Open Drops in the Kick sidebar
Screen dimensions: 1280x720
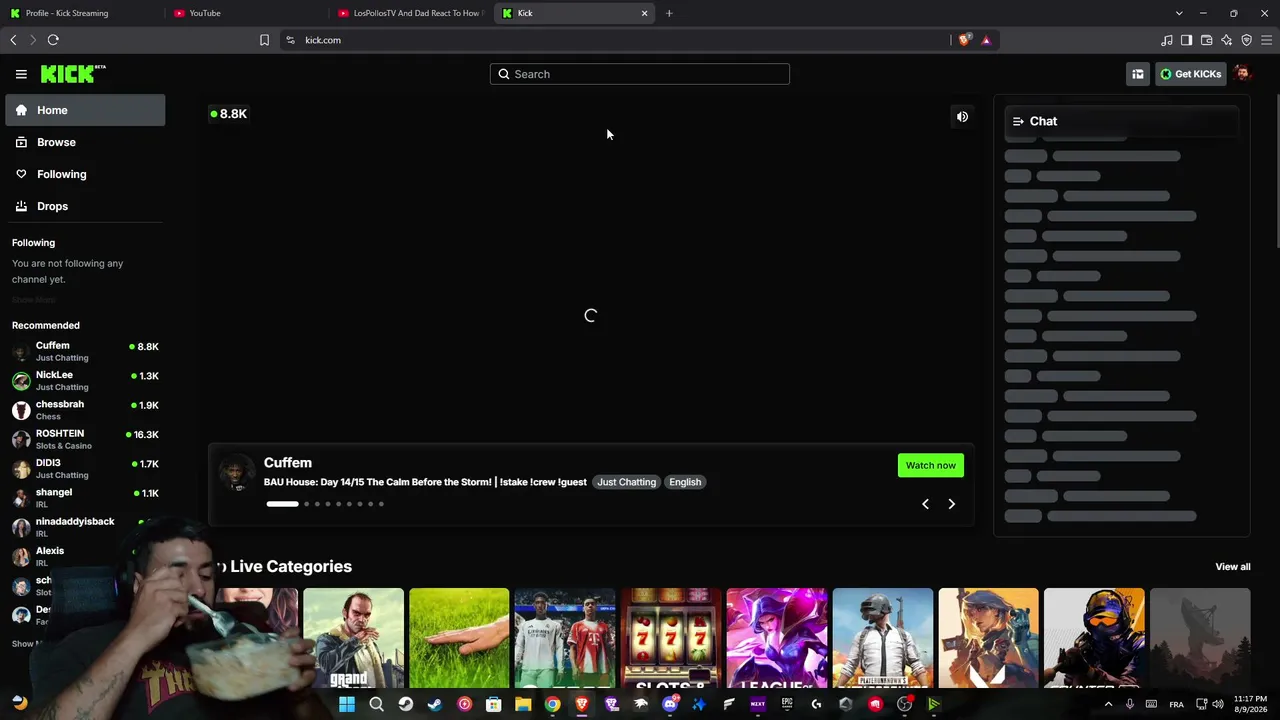pyautogui.click(x=85, y=206)
